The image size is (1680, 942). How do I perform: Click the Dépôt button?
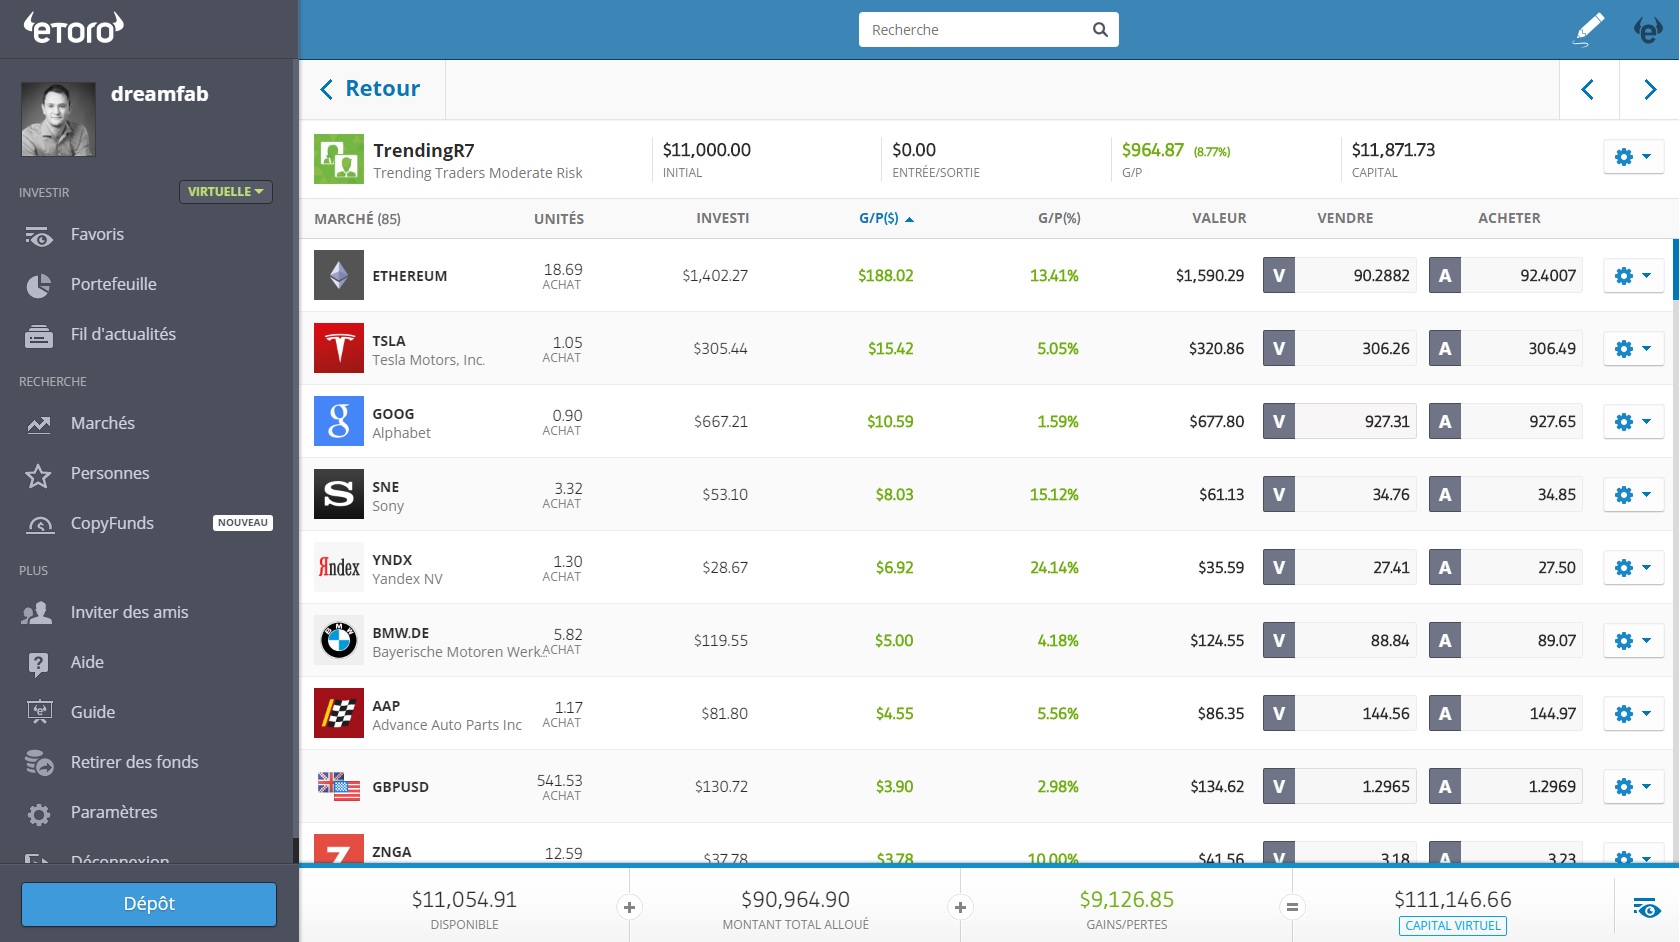149,904
